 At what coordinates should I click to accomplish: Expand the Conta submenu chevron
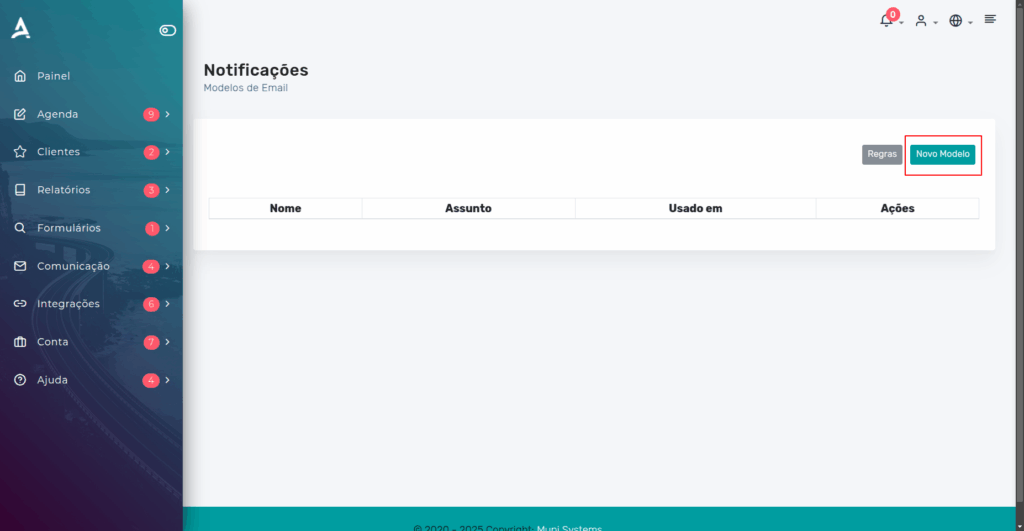click(x=168, y=342)
